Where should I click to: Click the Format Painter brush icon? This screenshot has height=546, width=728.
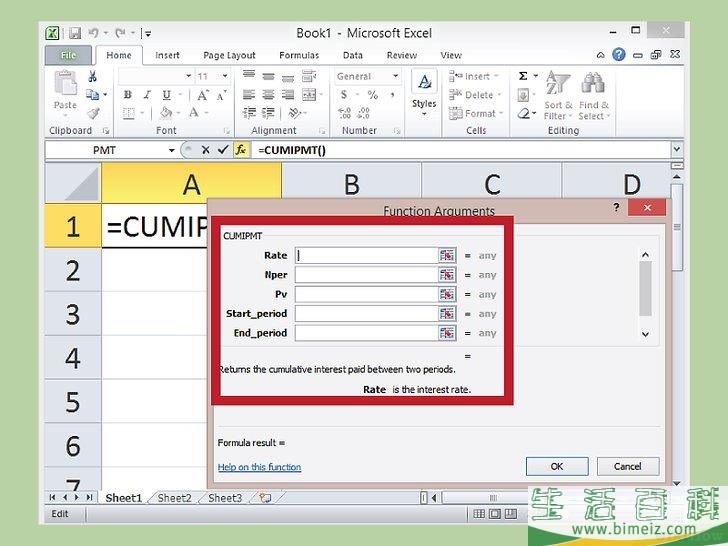click(93, 113)
